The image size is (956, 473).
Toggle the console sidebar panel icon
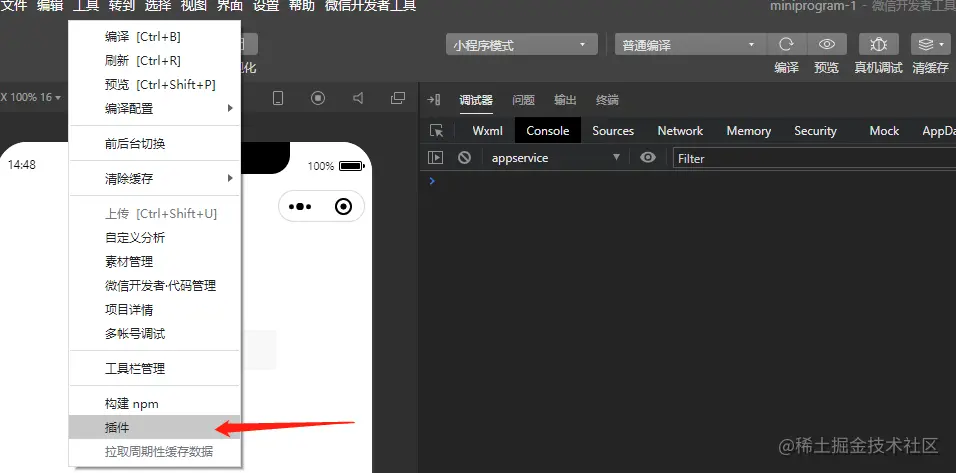click(435, 158)
